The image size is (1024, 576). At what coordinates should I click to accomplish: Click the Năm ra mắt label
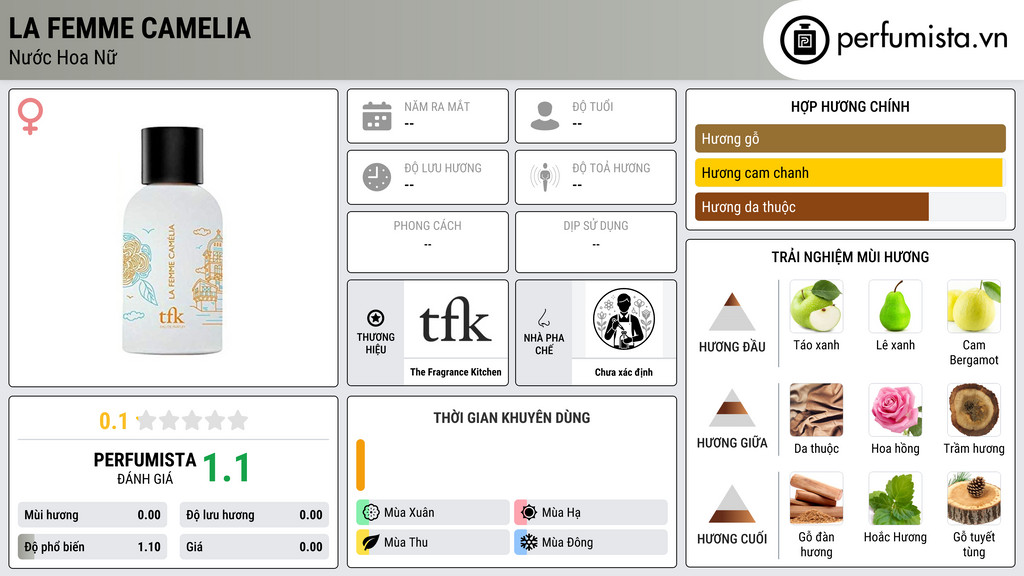[437, 106]
